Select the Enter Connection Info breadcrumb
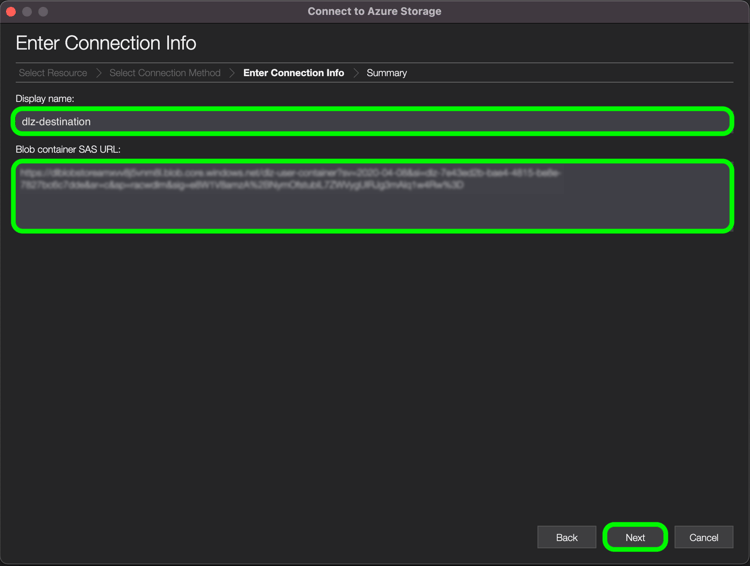The width and height of the screenshot is (750, 566). click(293, 73)
